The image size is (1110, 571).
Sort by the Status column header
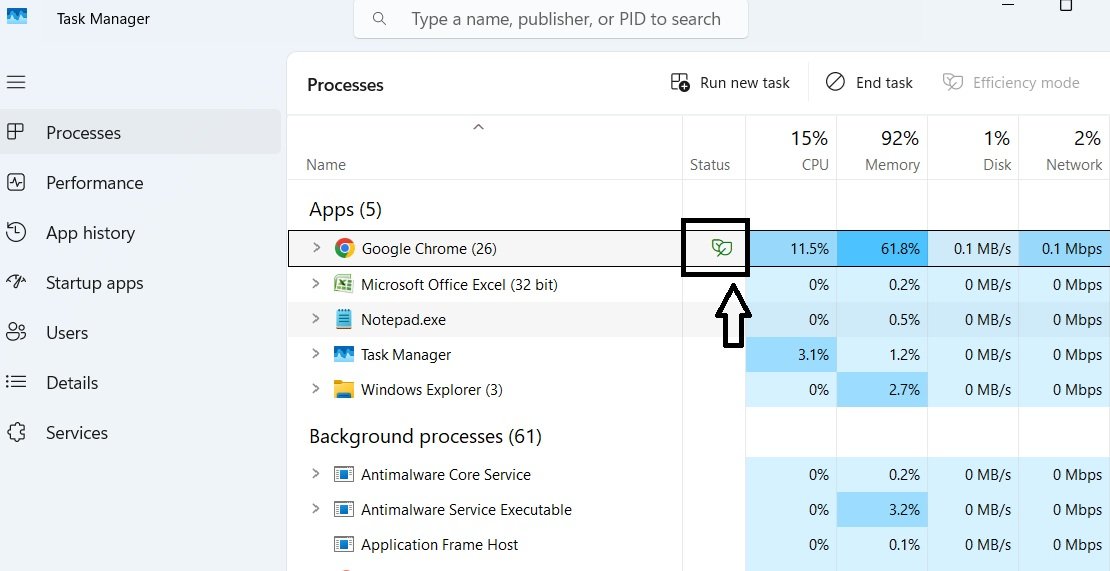click(714, 147)
